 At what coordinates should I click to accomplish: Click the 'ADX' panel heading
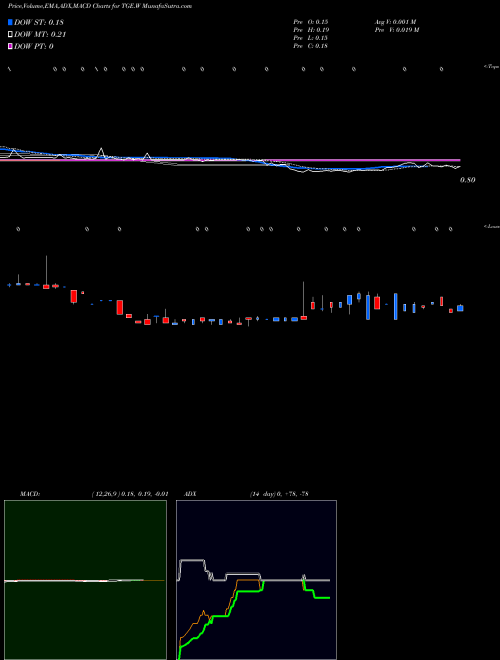click(x=190, y=494)
